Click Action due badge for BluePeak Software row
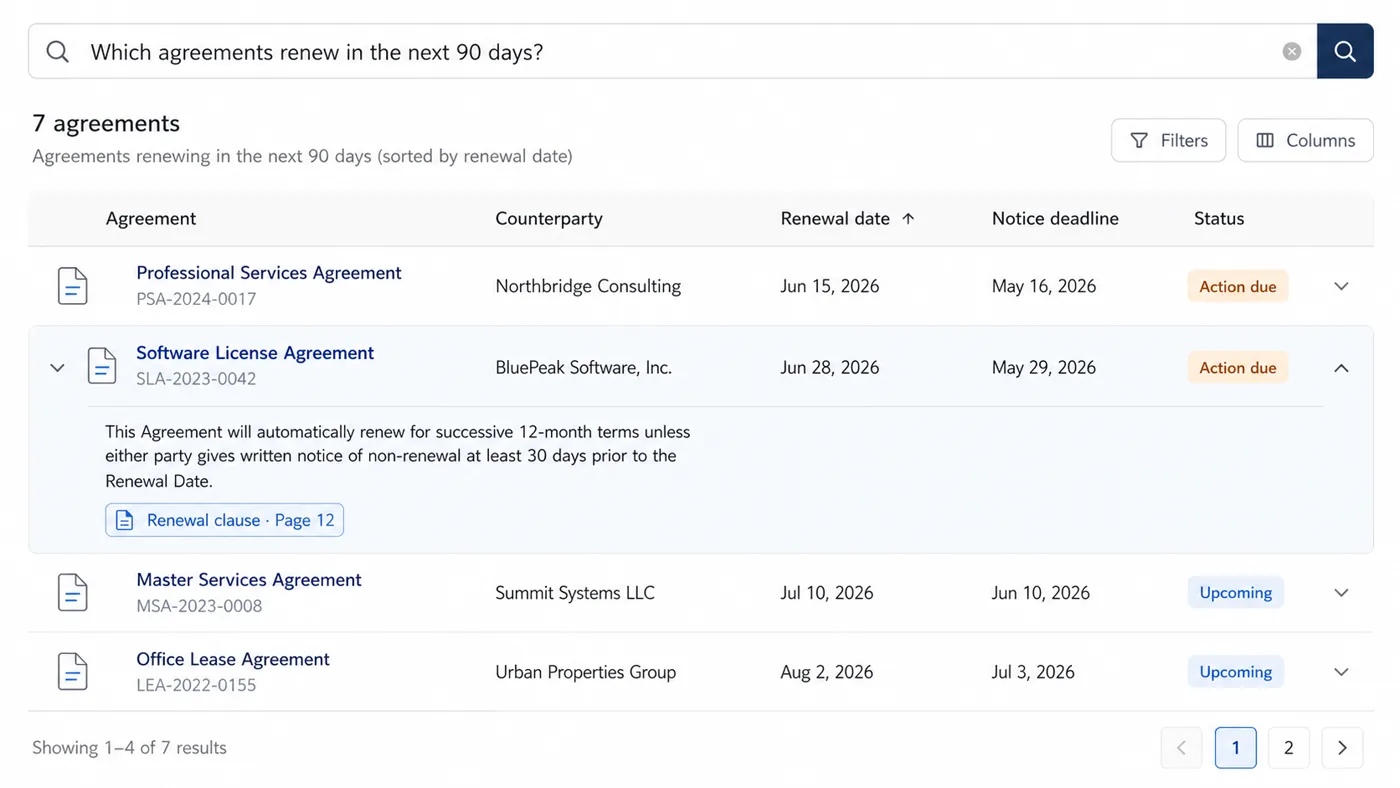Image resolution: width=1400 pixels, height=788 pixels. click(x=1238, y=367)
